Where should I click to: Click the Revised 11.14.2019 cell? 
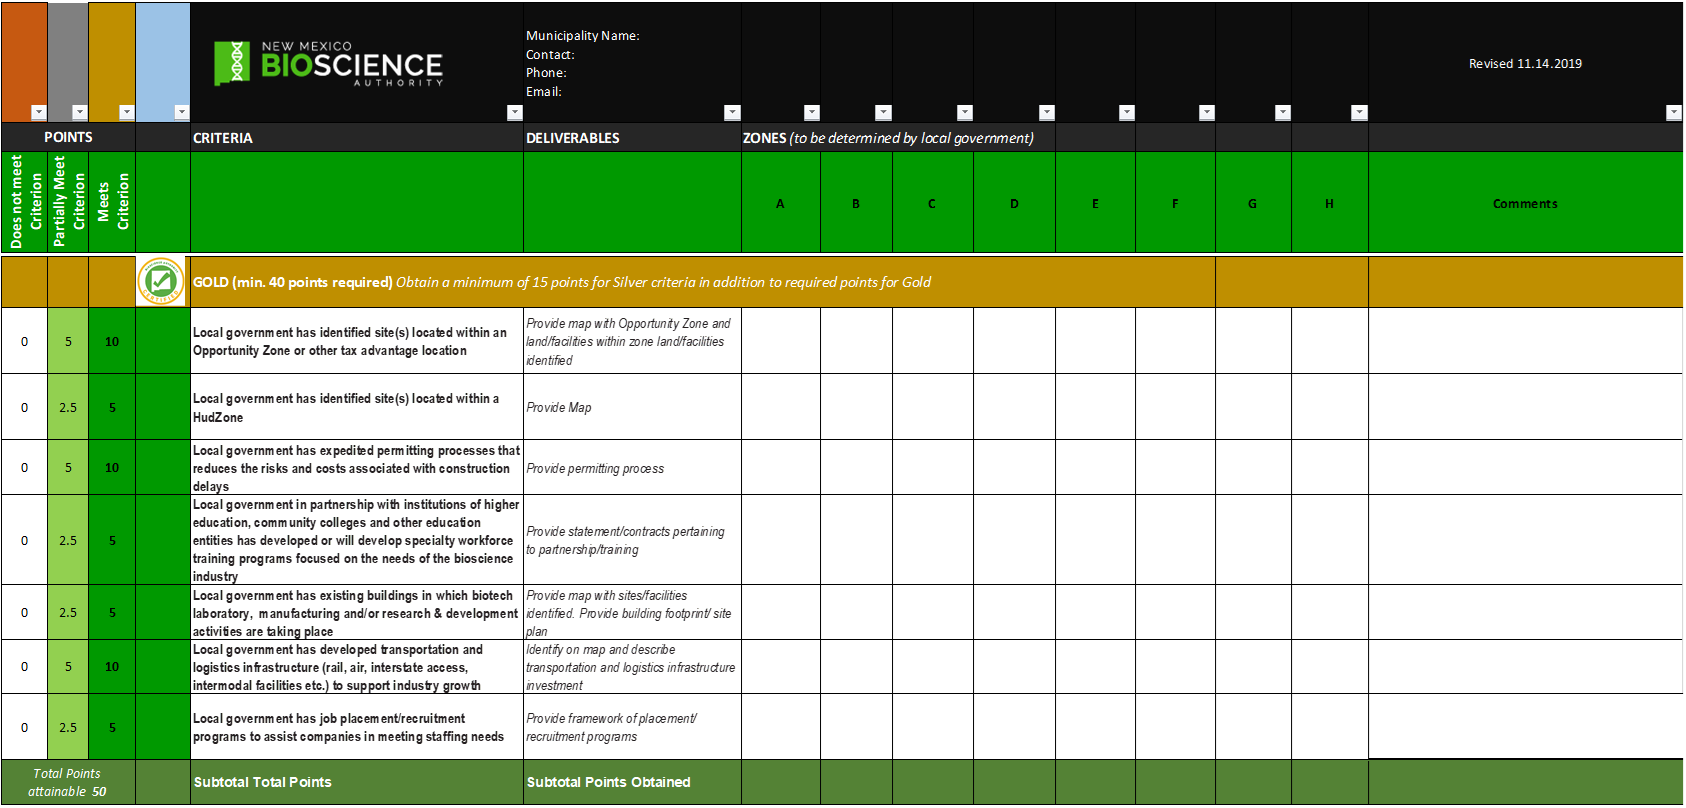pyautogui.click(x=1525, y=63)
